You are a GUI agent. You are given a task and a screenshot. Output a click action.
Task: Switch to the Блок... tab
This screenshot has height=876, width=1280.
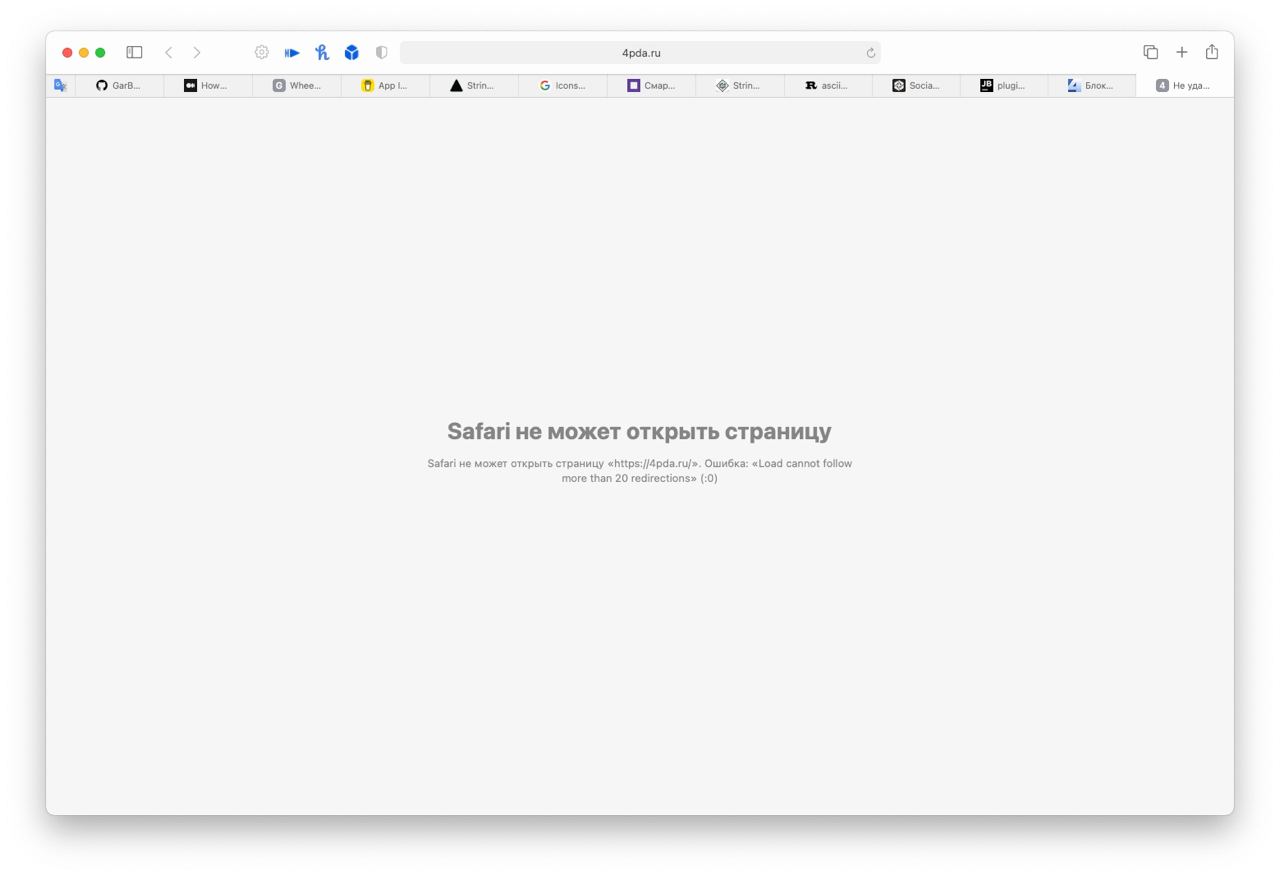[1092, 86]
